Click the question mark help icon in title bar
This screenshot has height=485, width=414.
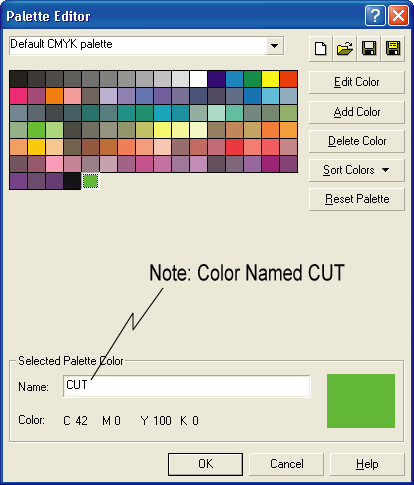[x=375, y=15]
